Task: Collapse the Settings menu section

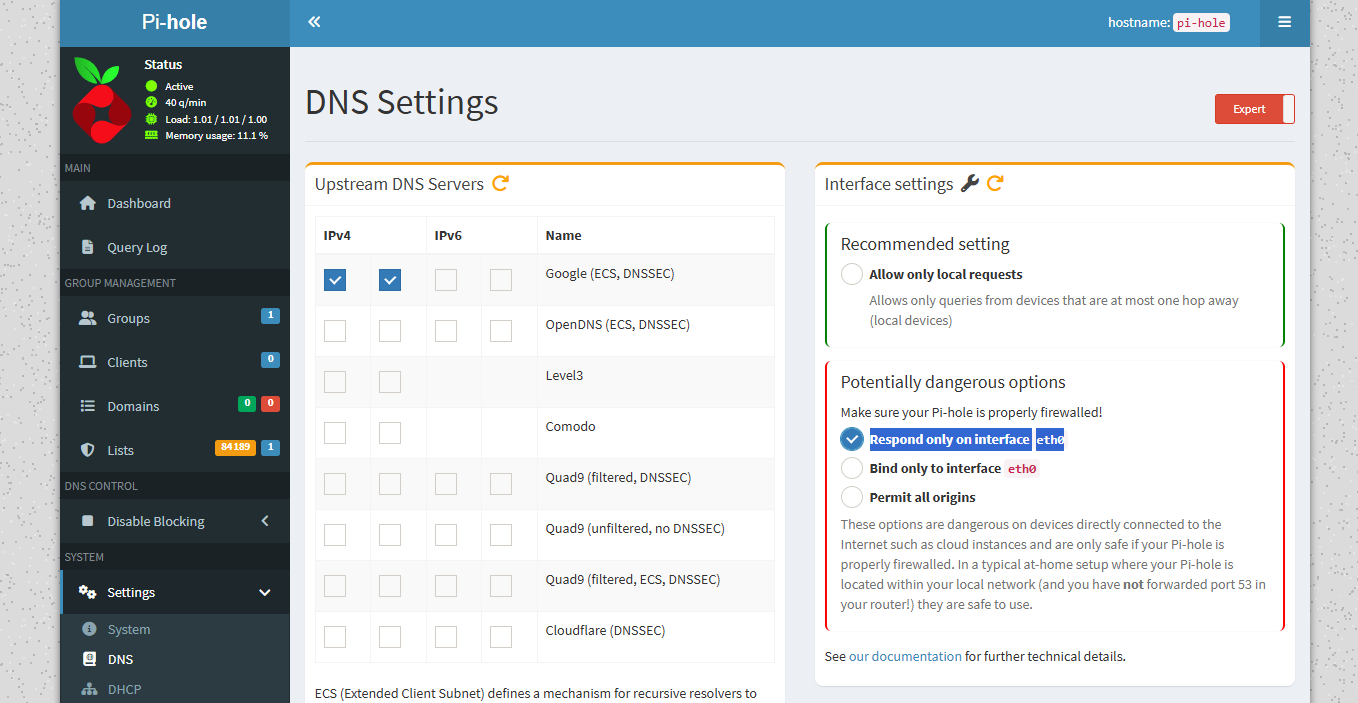Action: click(265, 592)
